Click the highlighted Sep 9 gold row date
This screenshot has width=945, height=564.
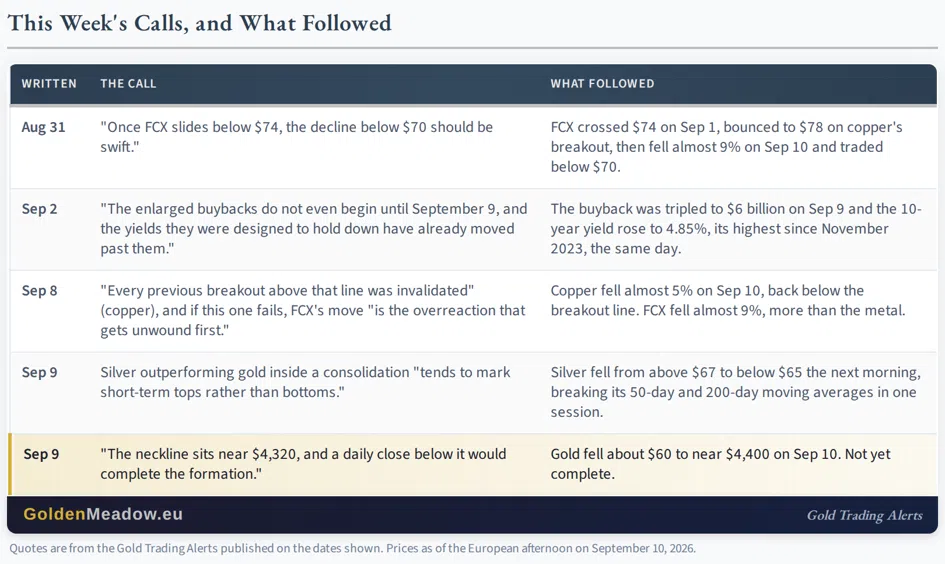(x=41, y=454)
